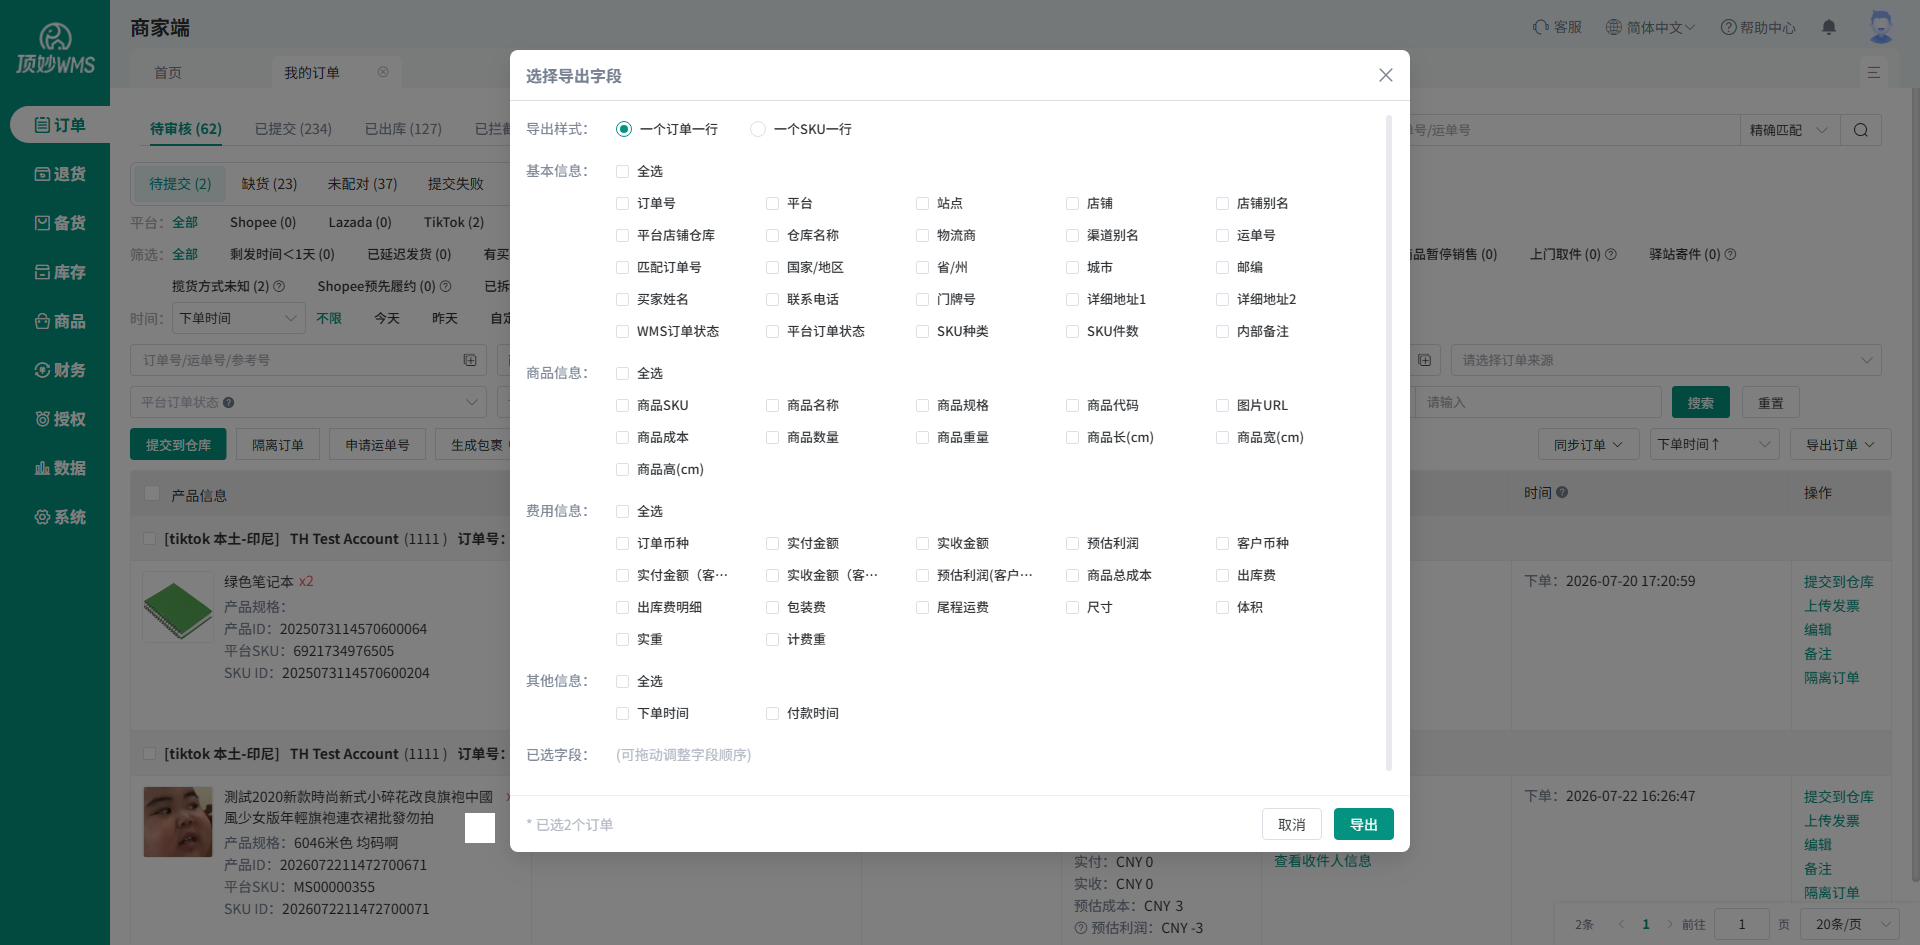The height and width of the screenshot is (945, 1920).
Task: Click batch input icon in order number field
Action: coord(470,360)
